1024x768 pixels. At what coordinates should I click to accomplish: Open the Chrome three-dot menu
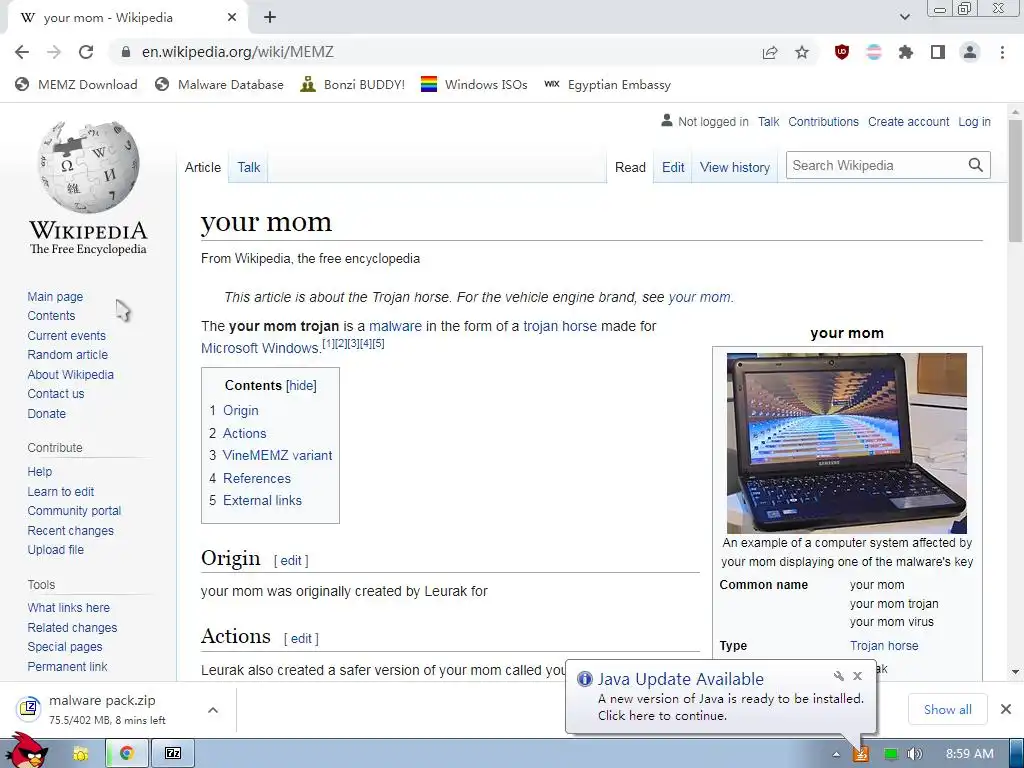(1002, 52)
